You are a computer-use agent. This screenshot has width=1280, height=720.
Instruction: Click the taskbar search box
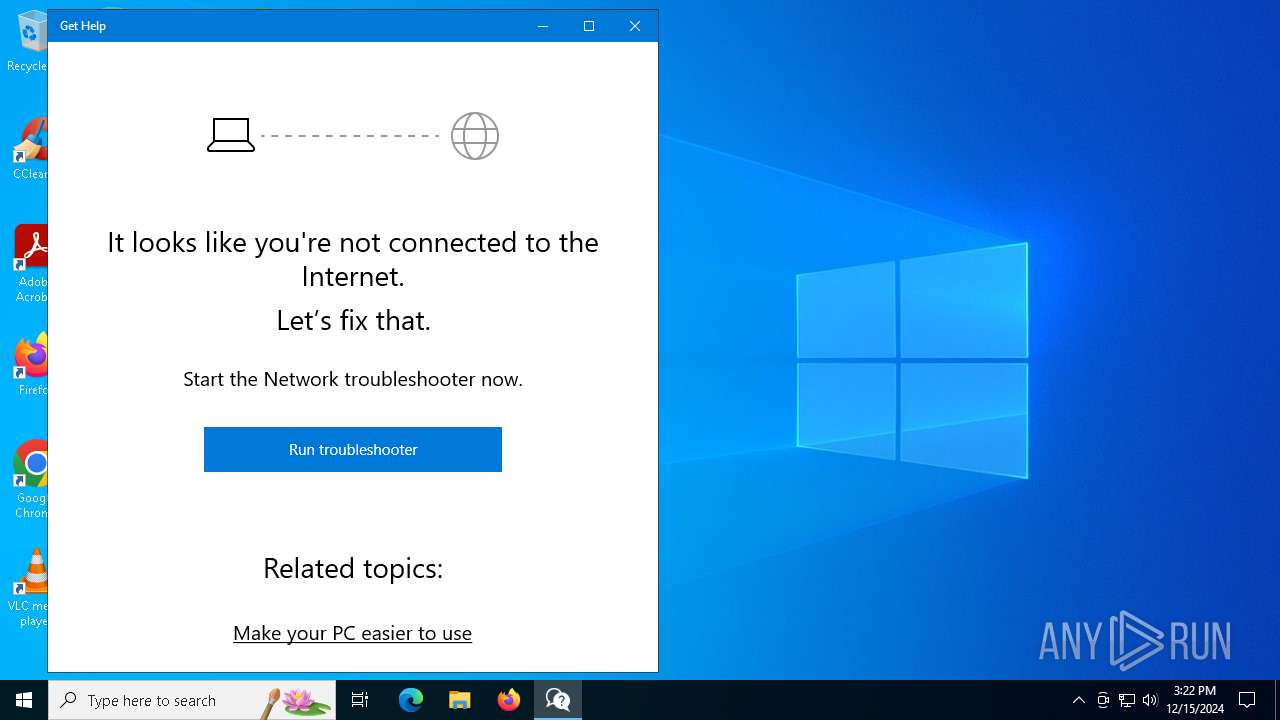click(192, 700)
